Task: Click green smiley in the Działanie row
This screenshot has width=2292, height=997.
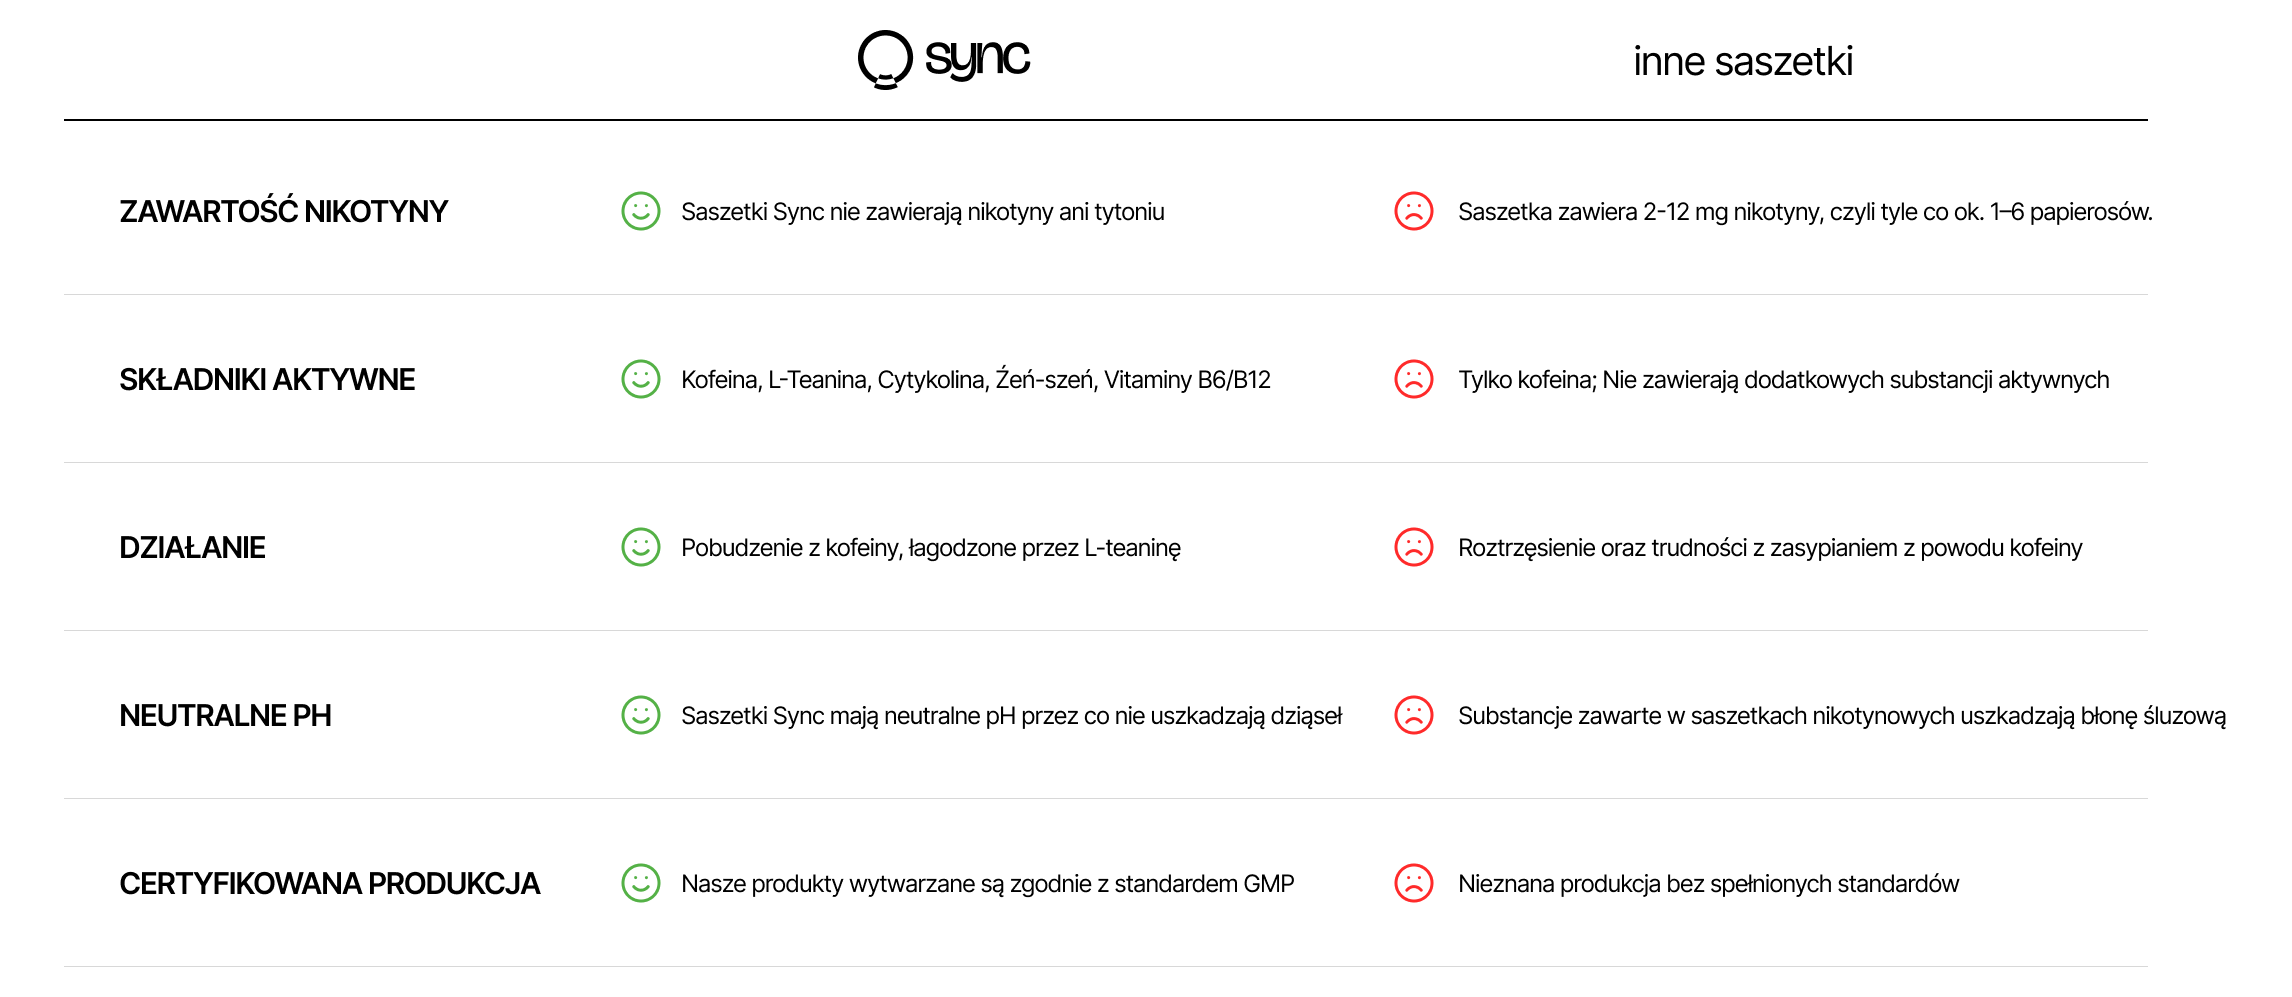Action: 641,547
